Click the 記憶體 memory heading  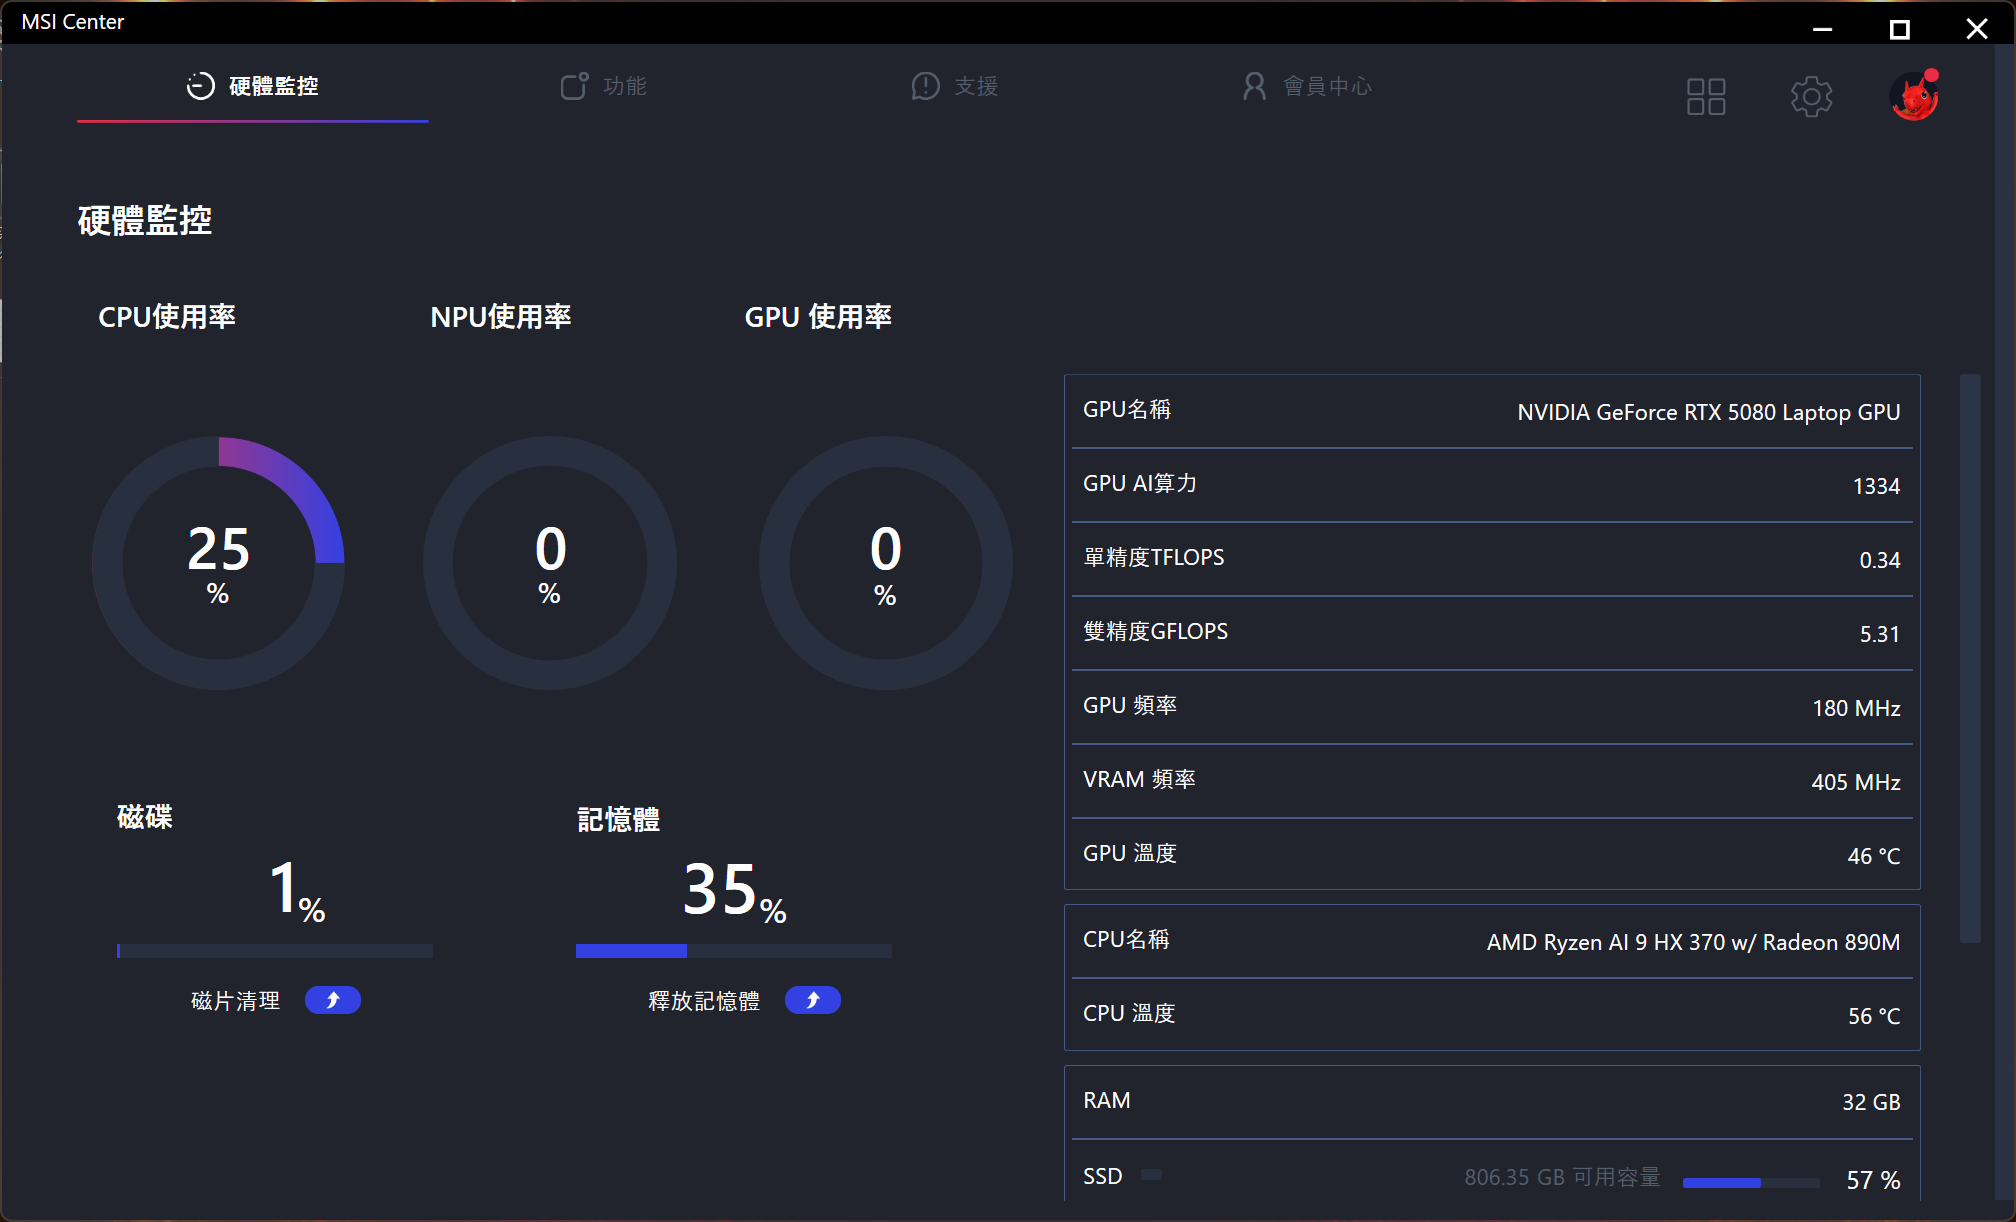click(x=618, y=820)
